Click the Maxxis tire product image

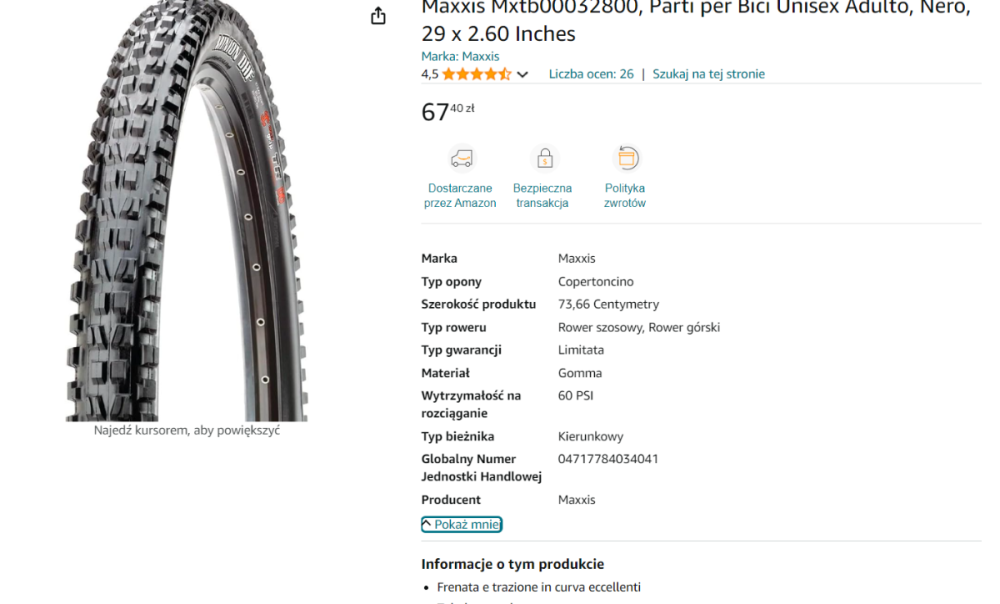187,210
